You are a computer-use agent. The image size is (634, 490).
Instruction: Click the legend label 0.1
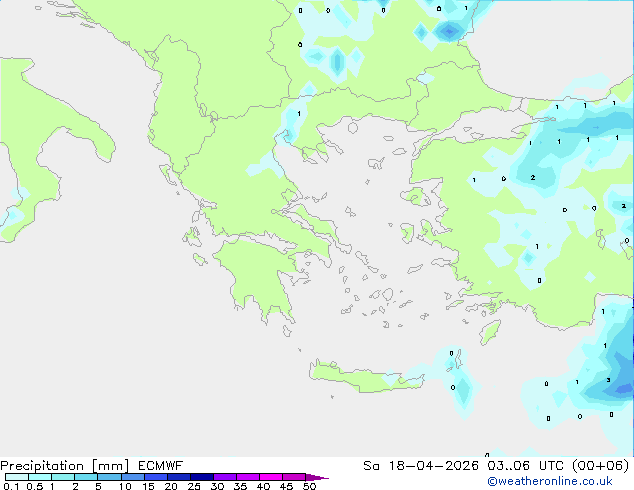coord(11,486)
